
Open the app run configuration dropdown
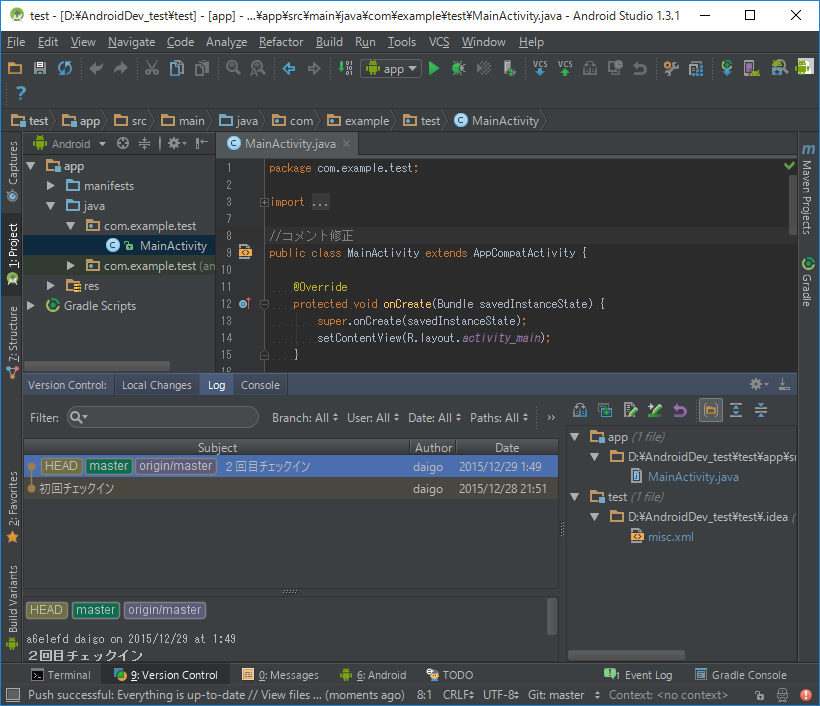(x=391, y=69)
